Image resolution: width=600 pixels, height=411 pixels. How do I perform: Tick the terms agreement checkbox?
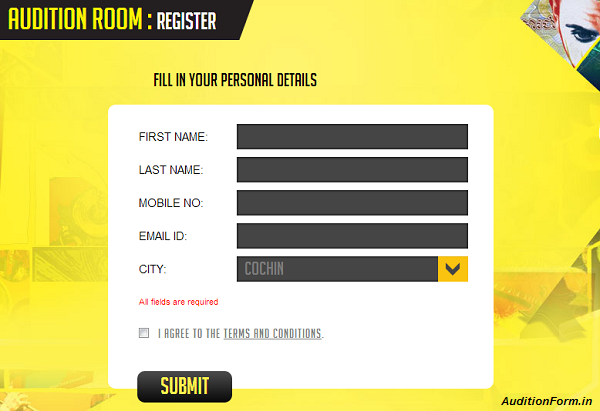(x=144, y=333)
